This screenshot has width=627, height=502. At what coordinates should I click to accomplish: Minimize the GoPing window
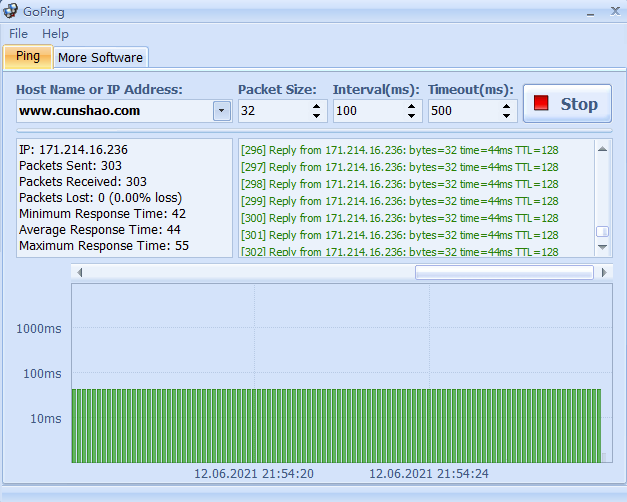coord(588,12)
